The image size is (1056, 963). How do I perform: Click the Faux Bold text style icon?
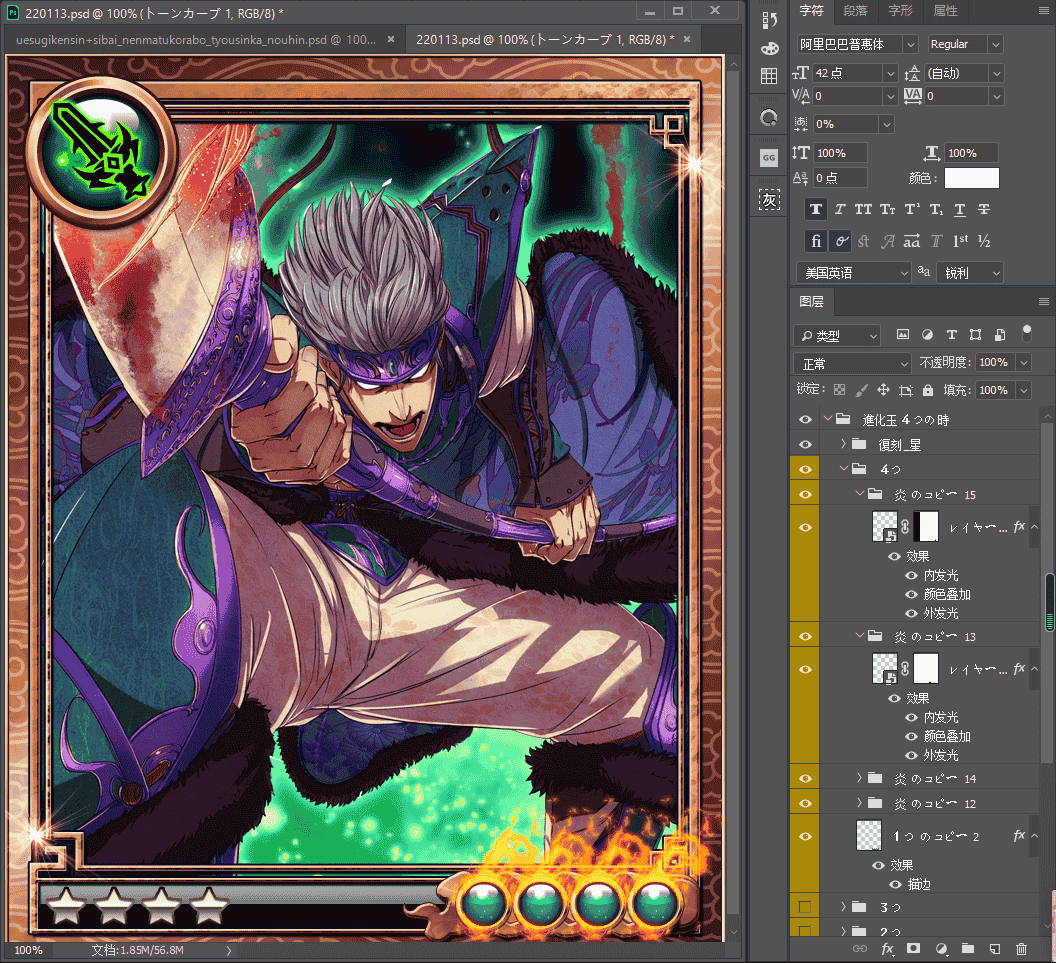coord(816,209)
